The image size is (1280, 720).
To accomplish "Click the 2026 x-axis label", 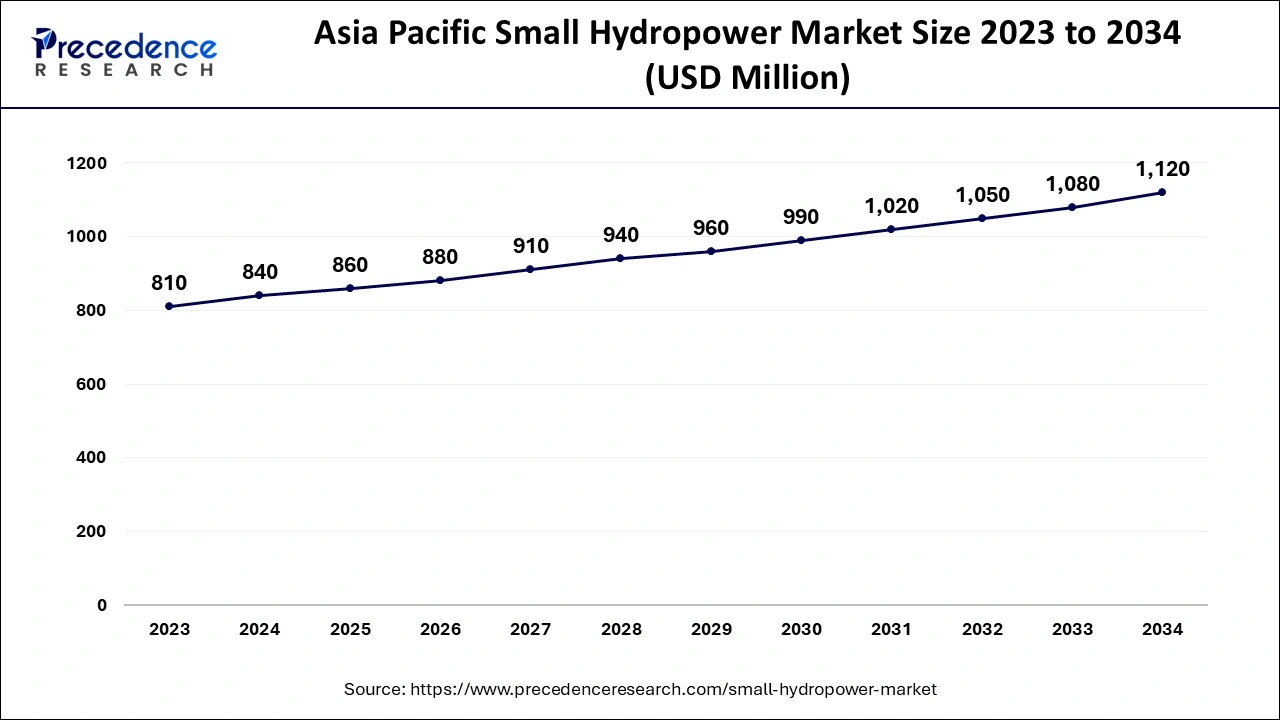I will coord(440,630).
